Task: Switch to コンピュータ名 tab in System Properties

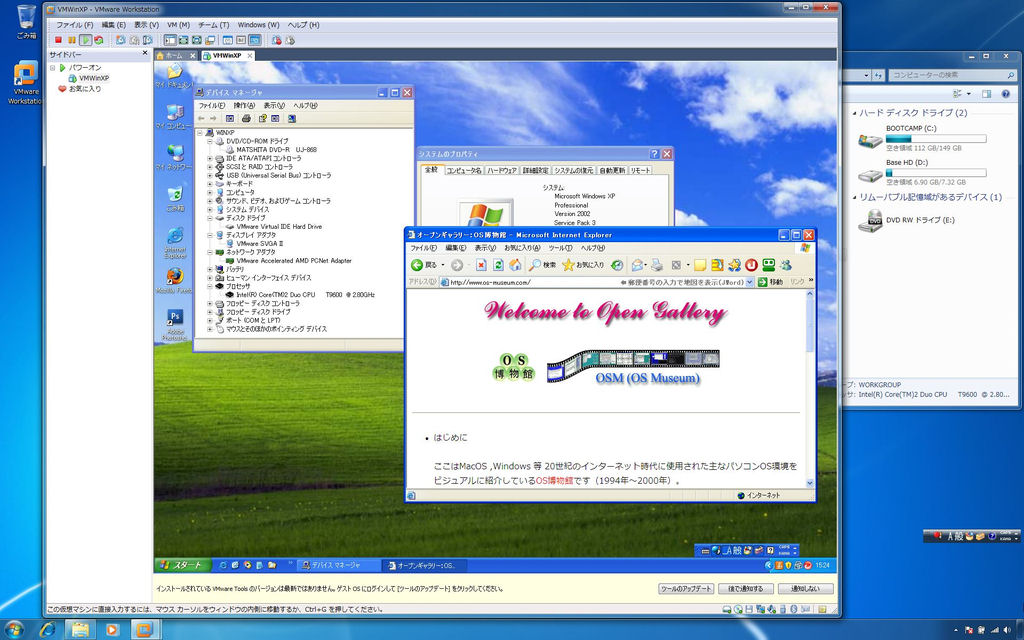Action: coord(464,170)
